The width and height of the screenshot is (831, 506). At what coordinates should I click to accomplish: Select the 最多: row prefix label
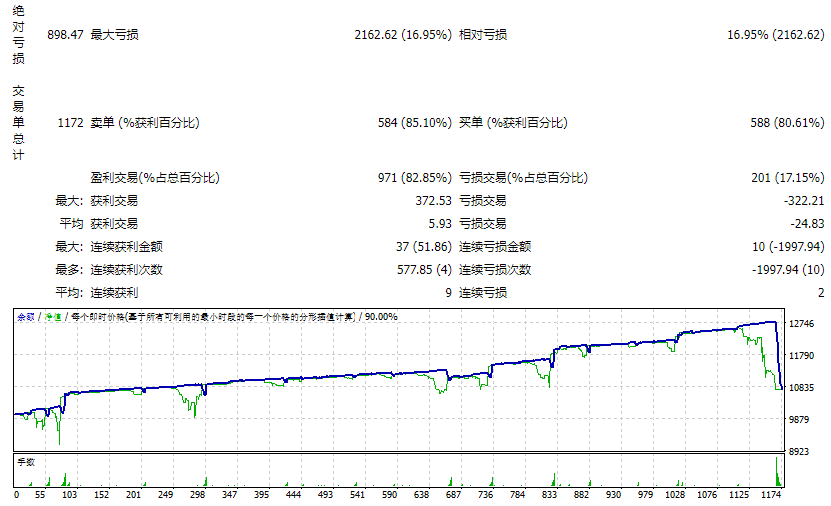[x=69, y=270]
